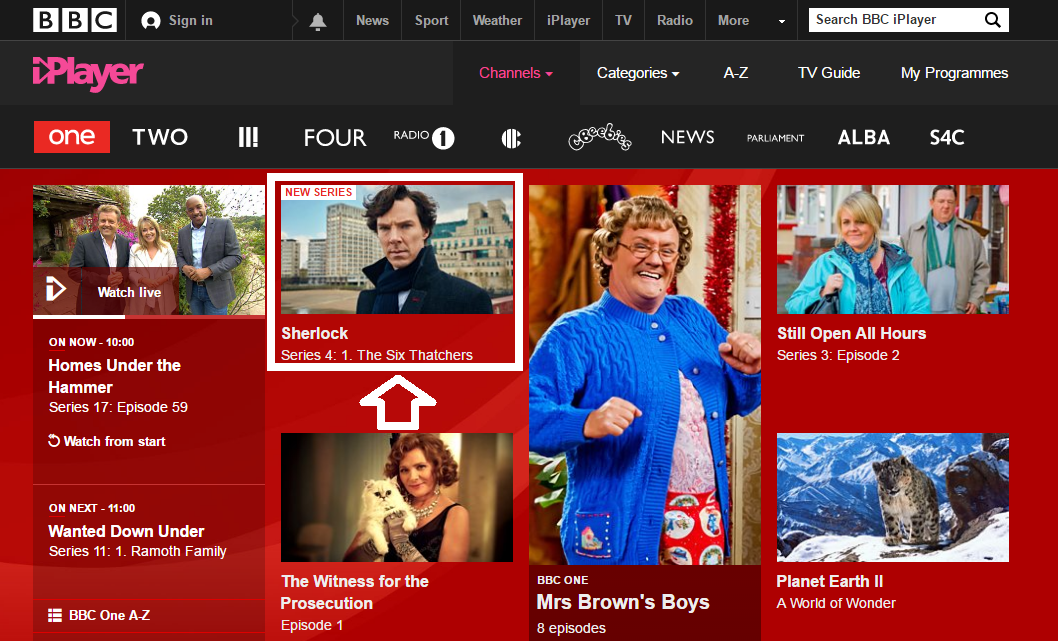
Task: Click the BBC One A-Z list icon
Action: pos(55,615)
